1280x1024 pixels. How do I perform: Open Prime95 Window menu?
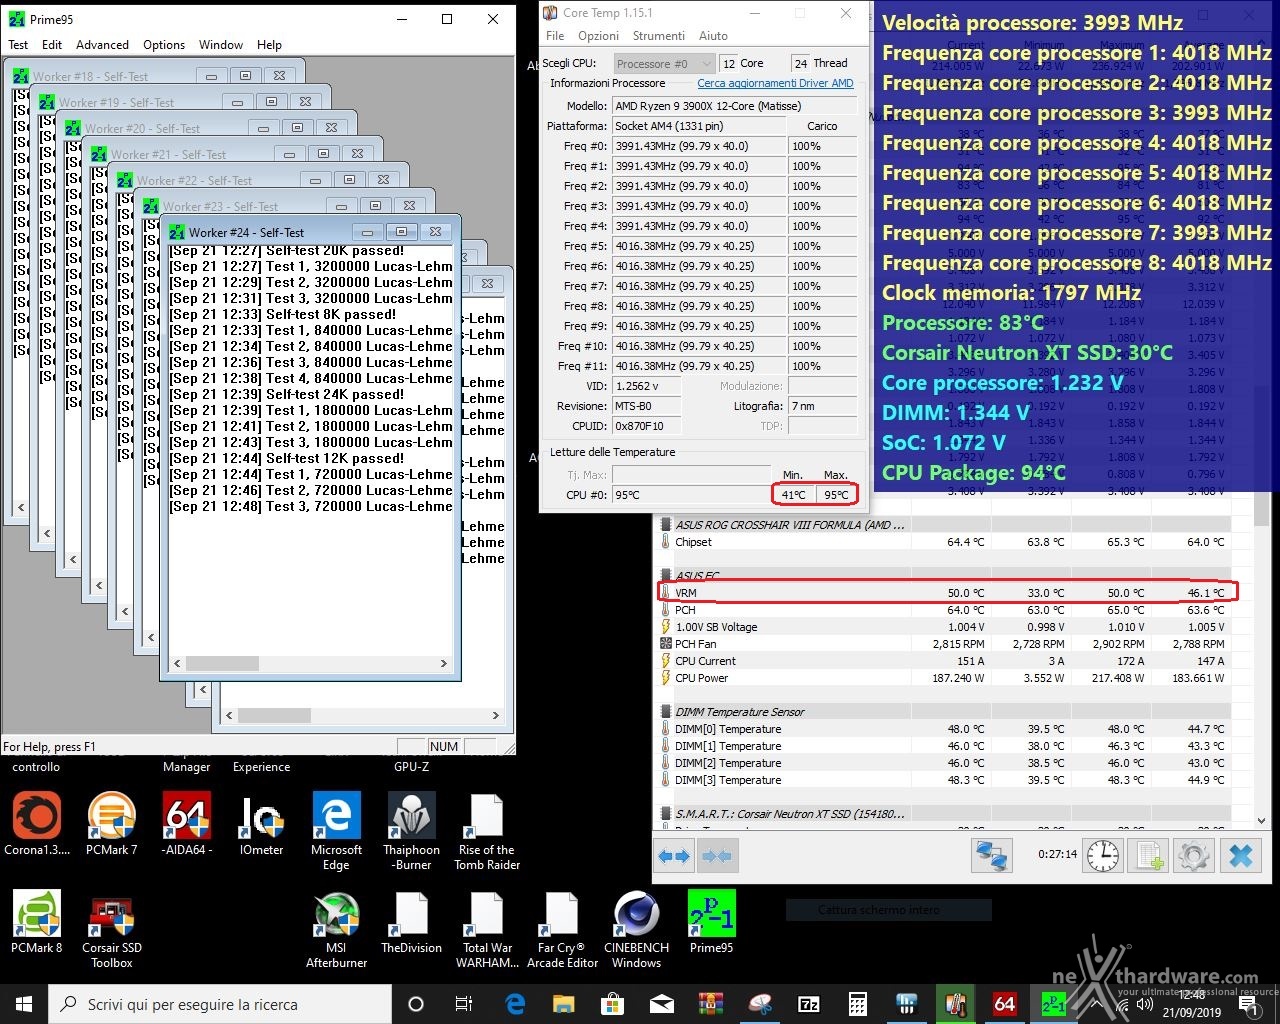(x=221, y=45)
